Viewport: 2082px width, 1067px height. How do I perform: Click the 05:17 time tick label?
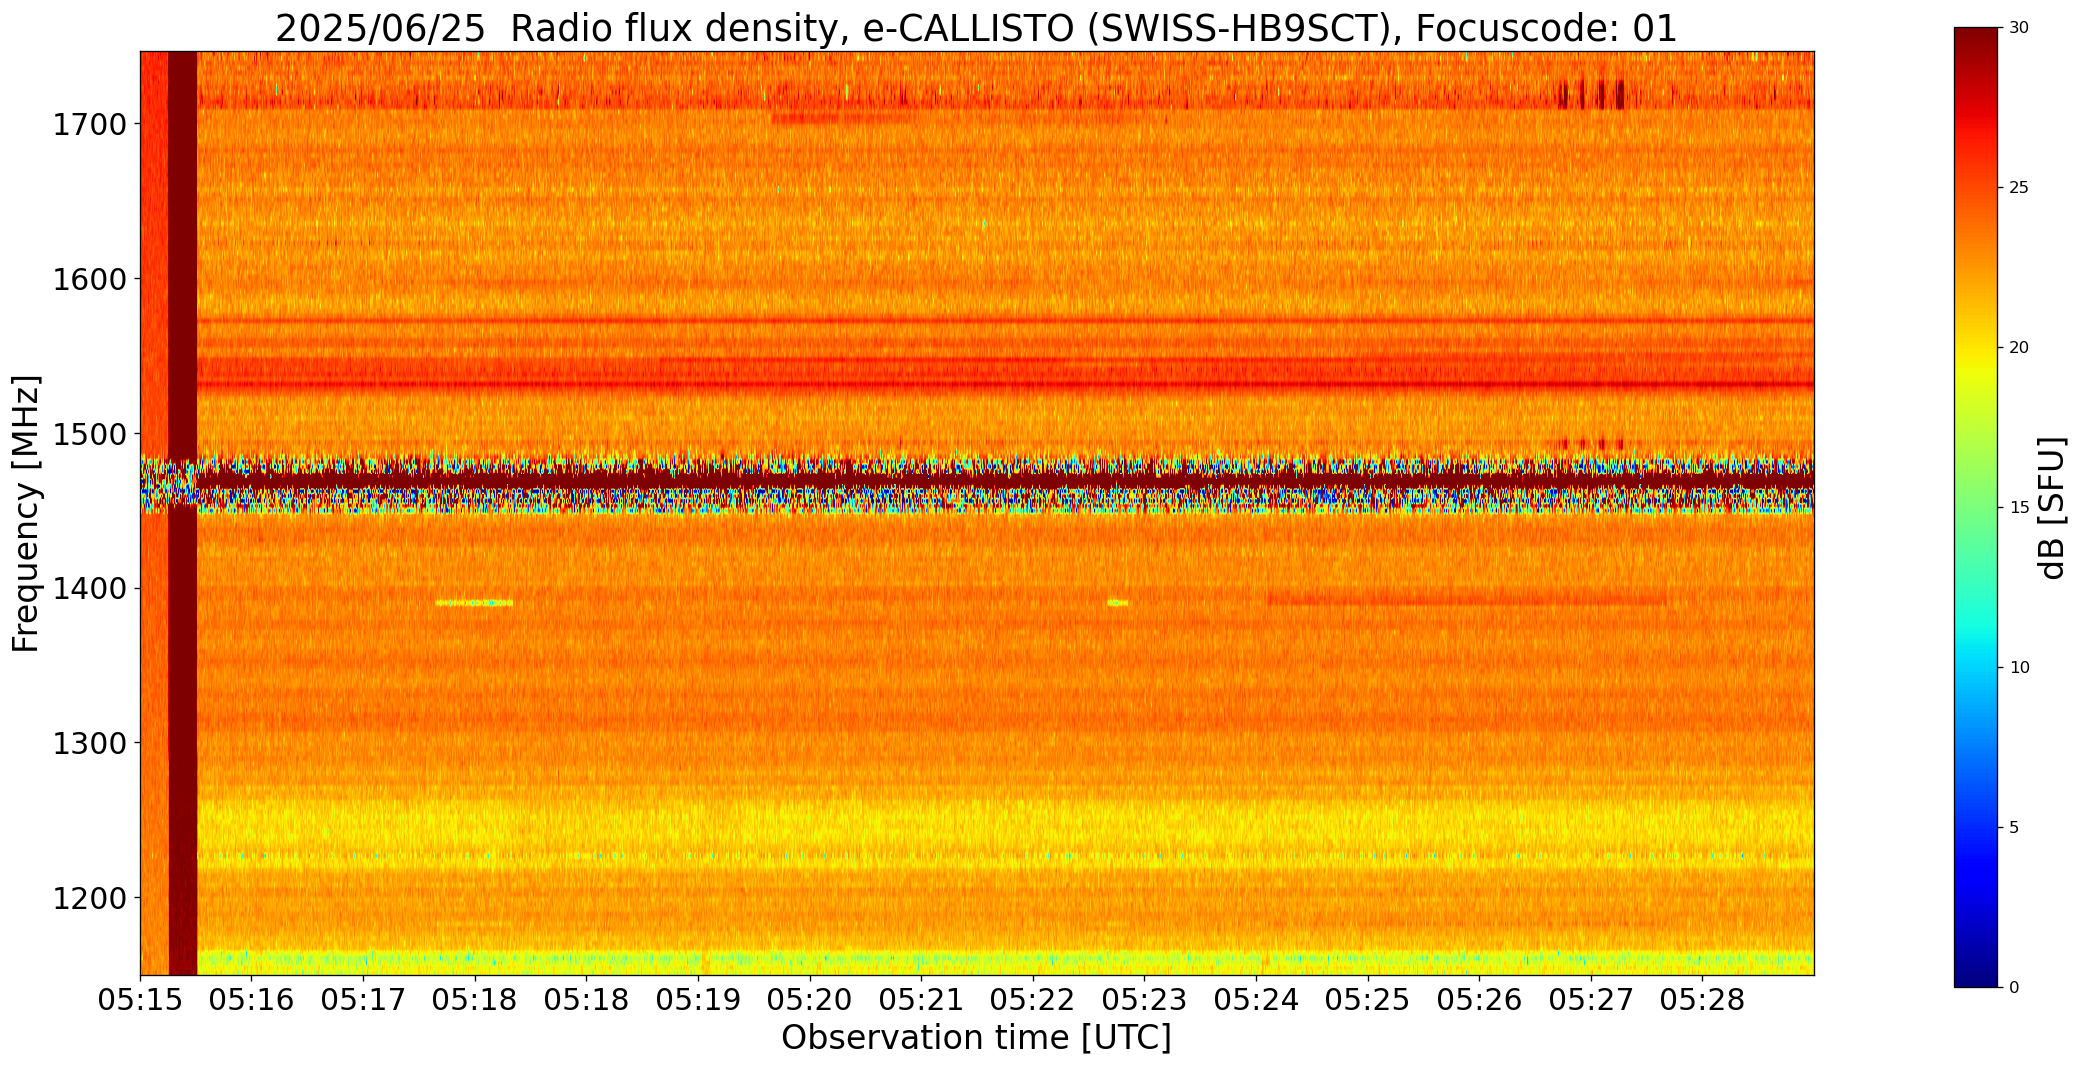tap(363, 1000)
